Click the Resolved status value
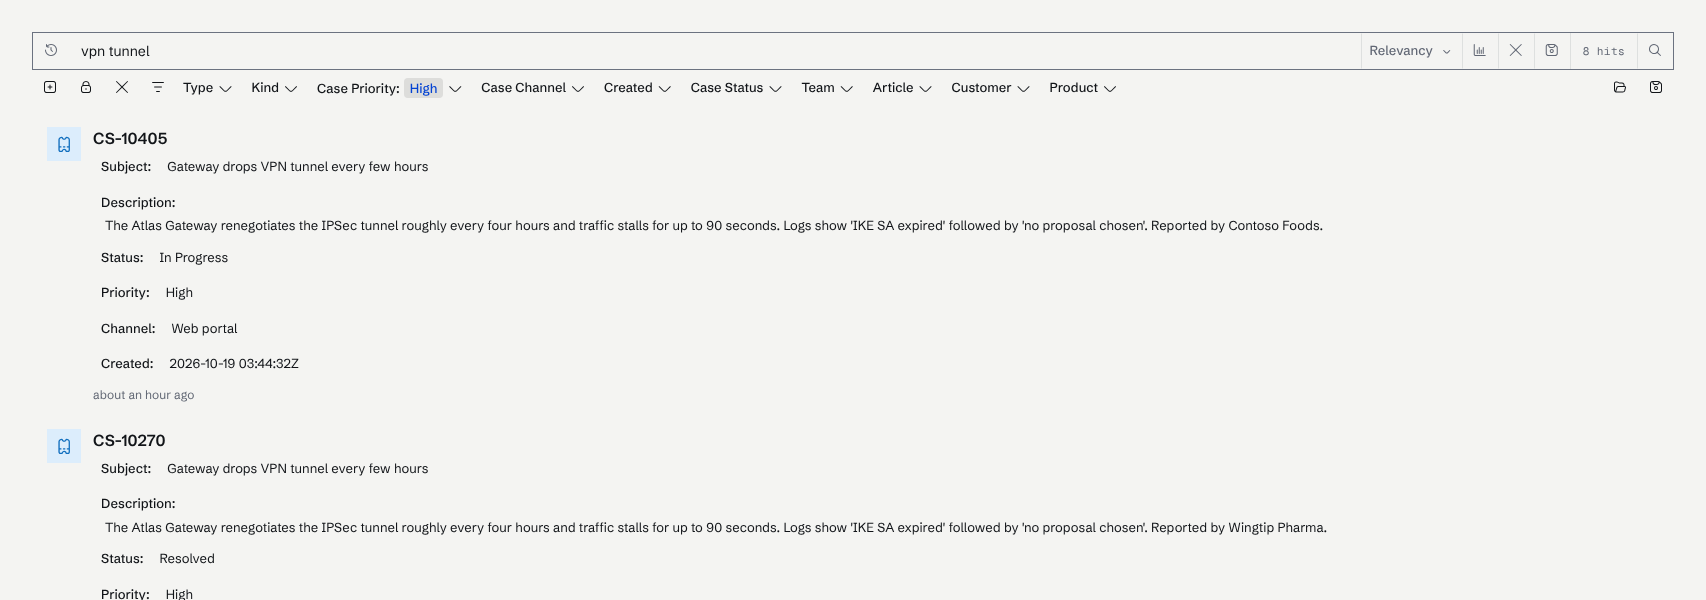 [x=187, y=559]
